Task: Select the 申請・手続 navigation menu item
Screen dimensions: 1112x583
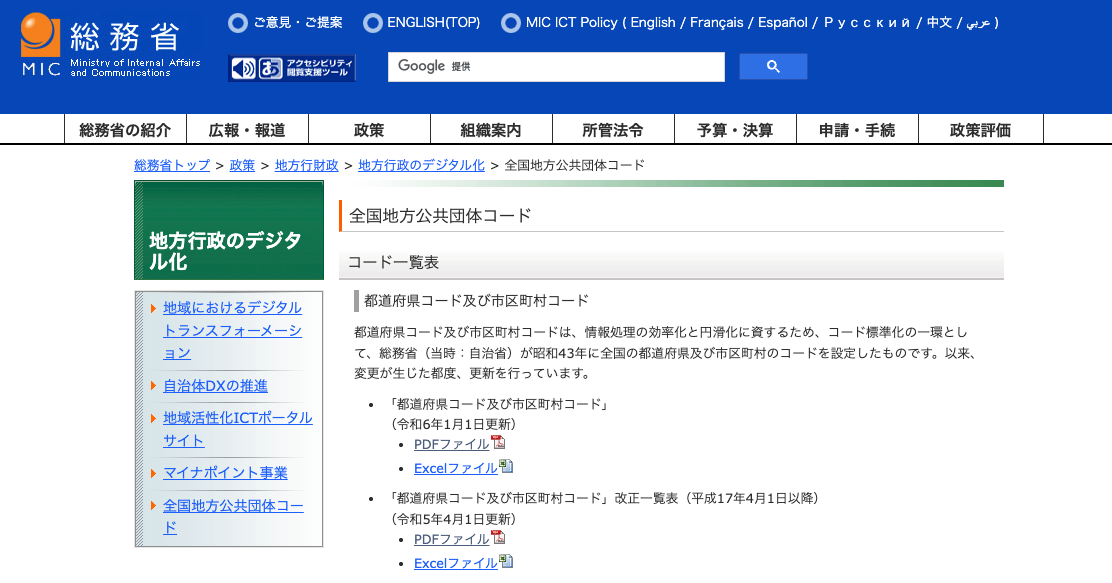Action: pos(857,130)
